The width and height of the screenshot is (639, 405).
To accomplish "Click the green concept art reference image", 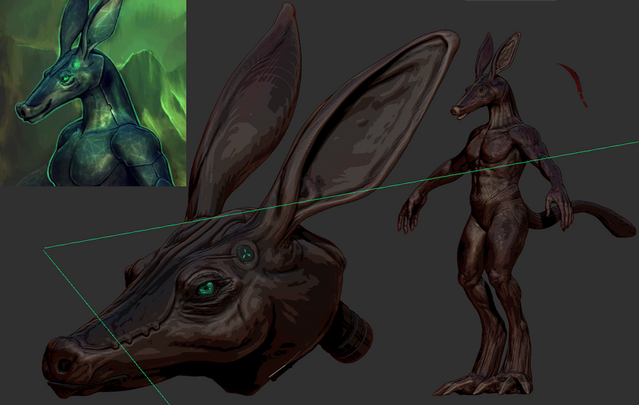I will (93, 92).
